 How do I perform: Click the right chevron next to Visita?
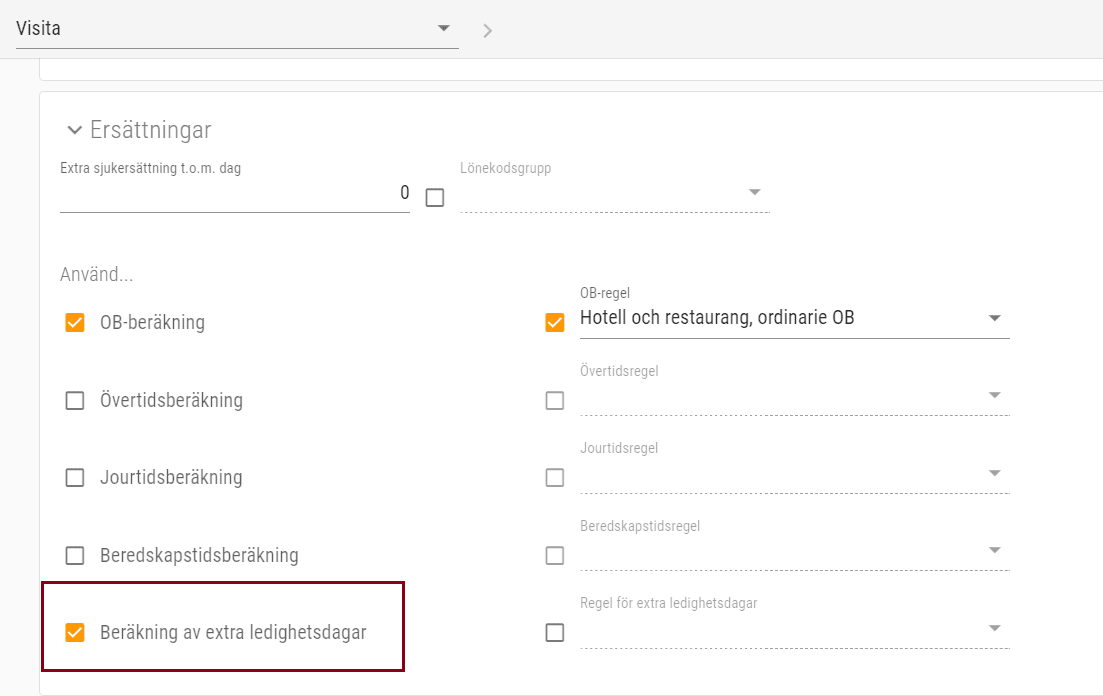pos(488,30)
